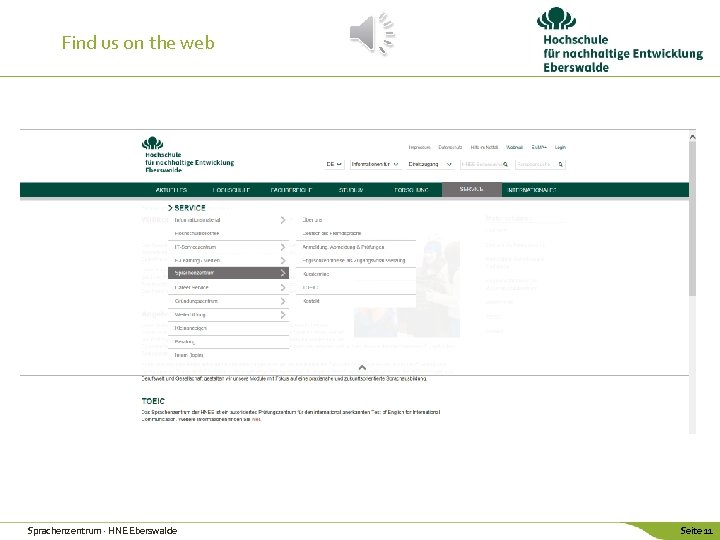Select the highlighted SERVICE nav tab
This screenshot has height=540, width=720.
pyautogui.click(x=472, y=189)
